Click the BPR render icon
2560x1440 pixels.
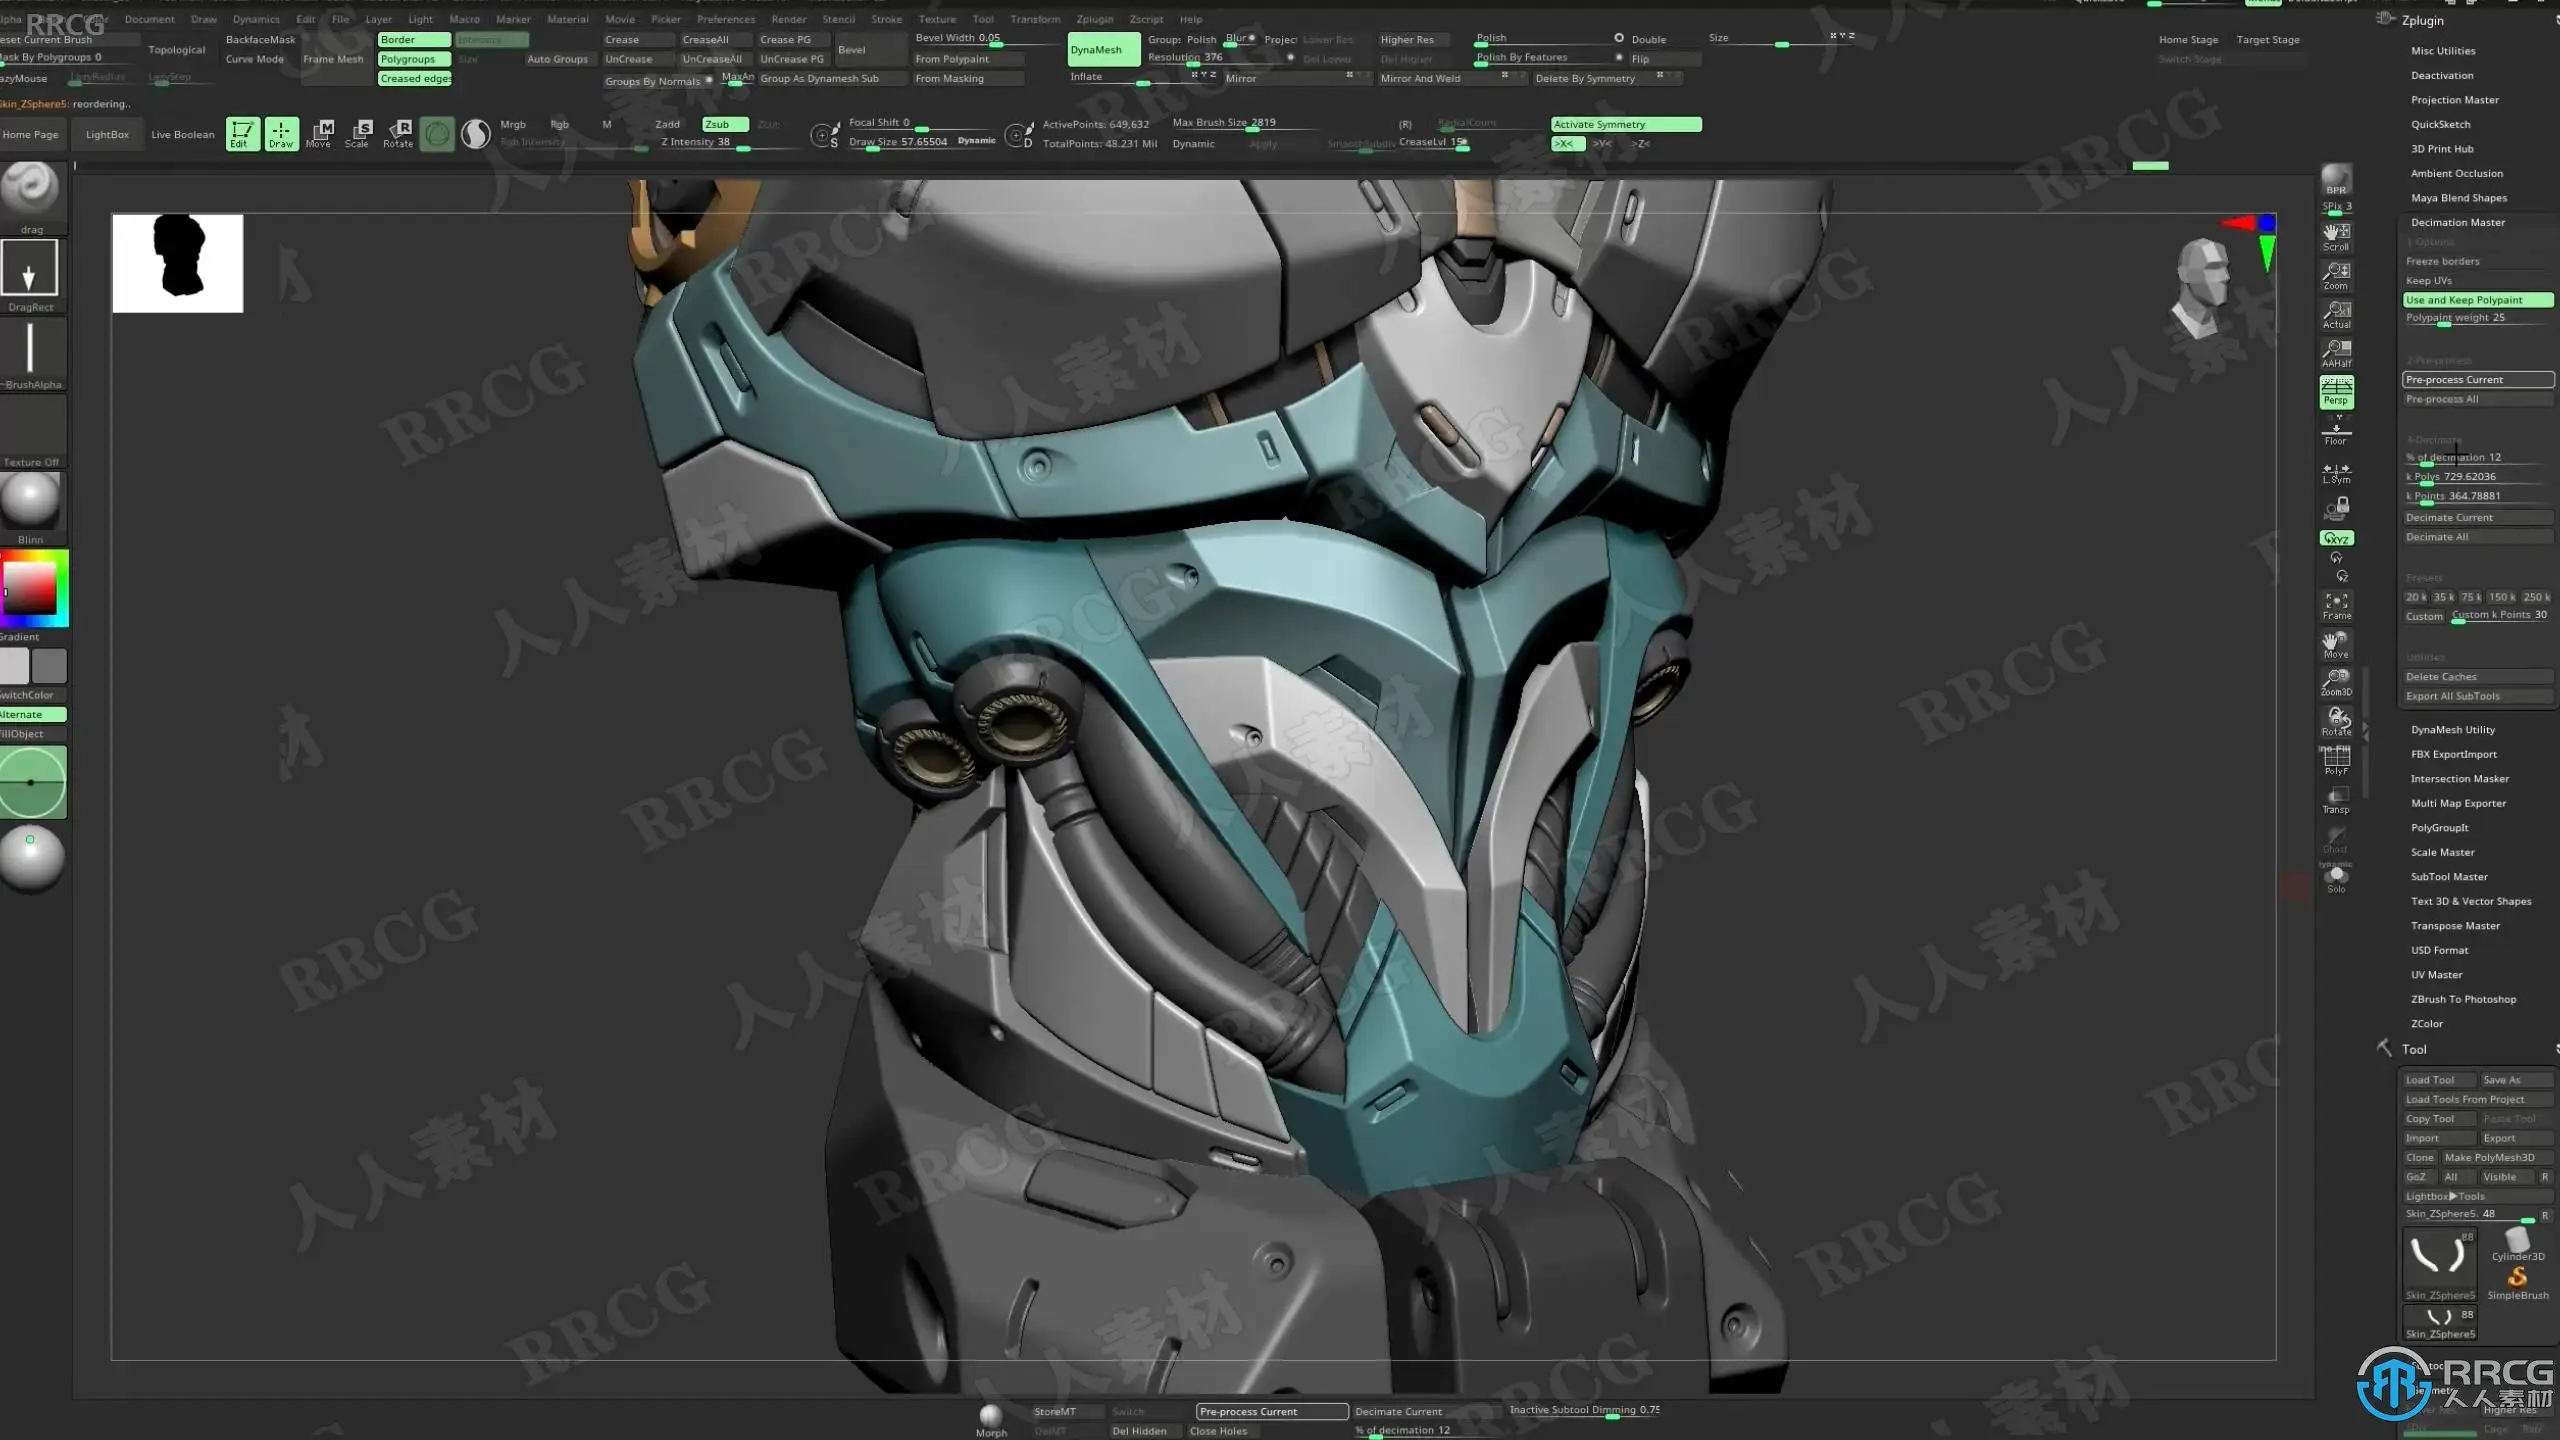point(2336,180)
